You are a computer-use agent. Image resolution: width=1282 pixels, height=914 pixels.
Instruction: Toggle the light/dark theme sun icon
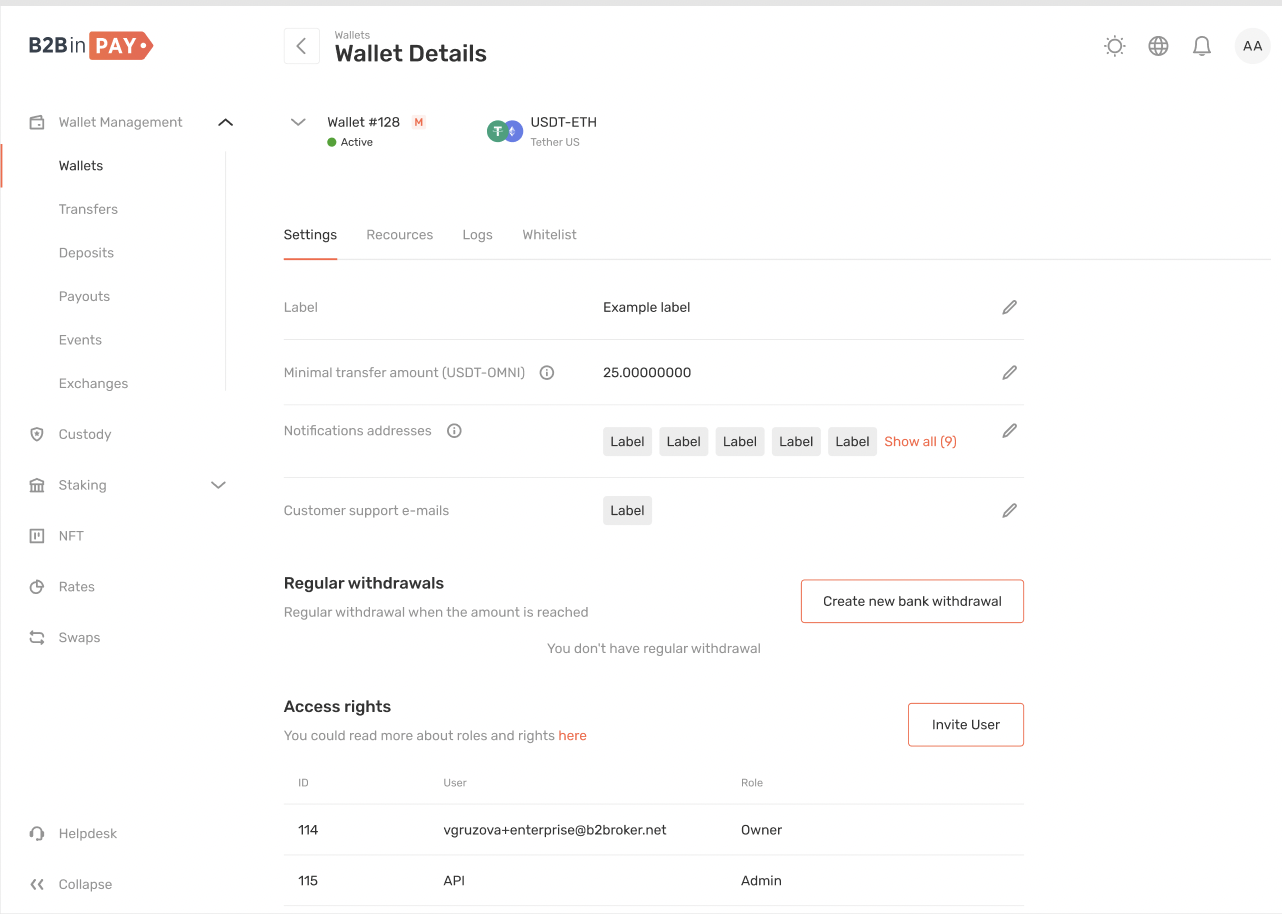[1114, 46]
